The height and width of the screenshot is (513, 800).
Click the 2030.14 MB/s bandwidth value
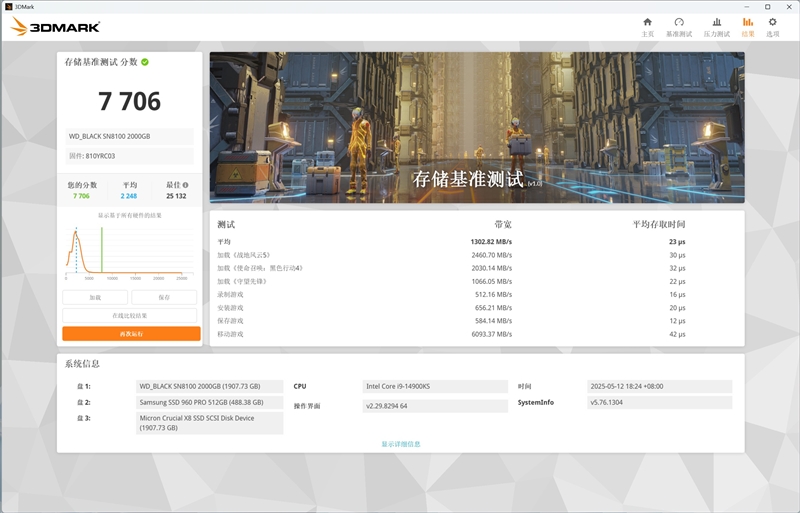coord(492,268)
